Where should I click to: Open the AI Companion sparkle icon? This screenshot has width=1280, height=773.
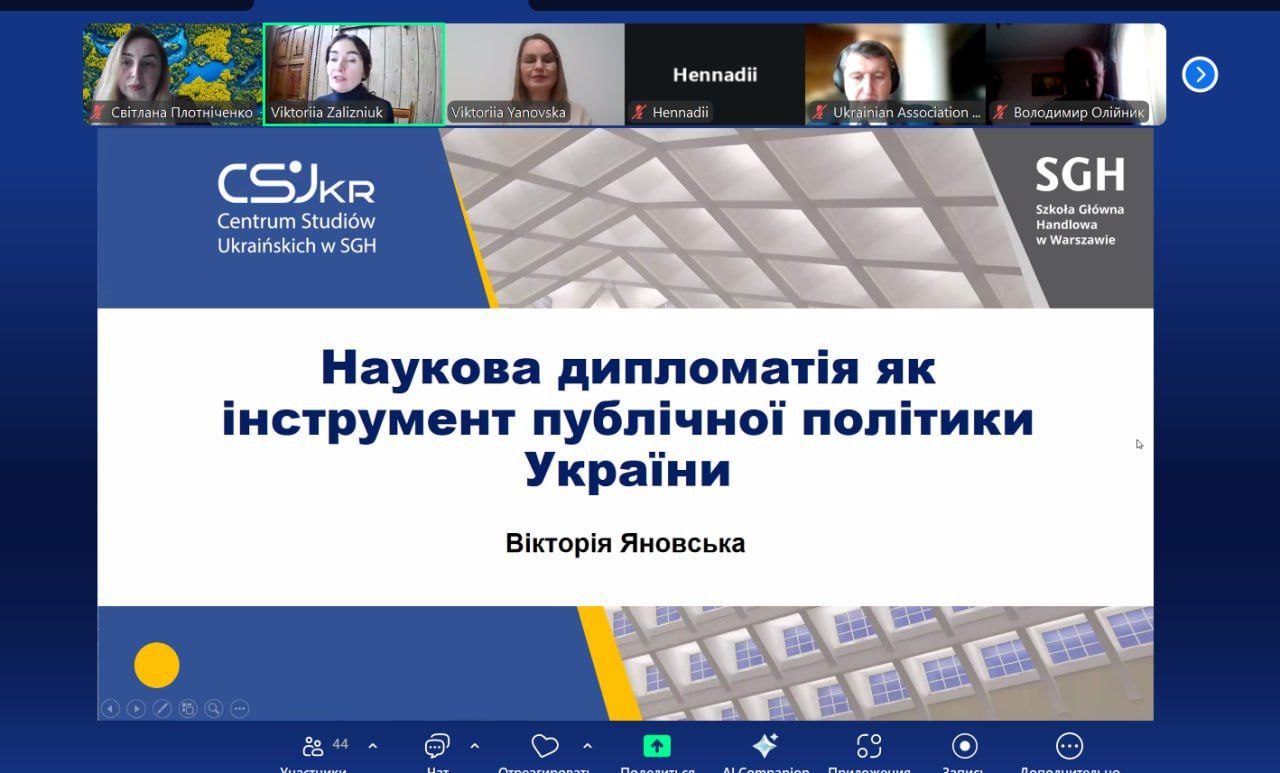765,746
